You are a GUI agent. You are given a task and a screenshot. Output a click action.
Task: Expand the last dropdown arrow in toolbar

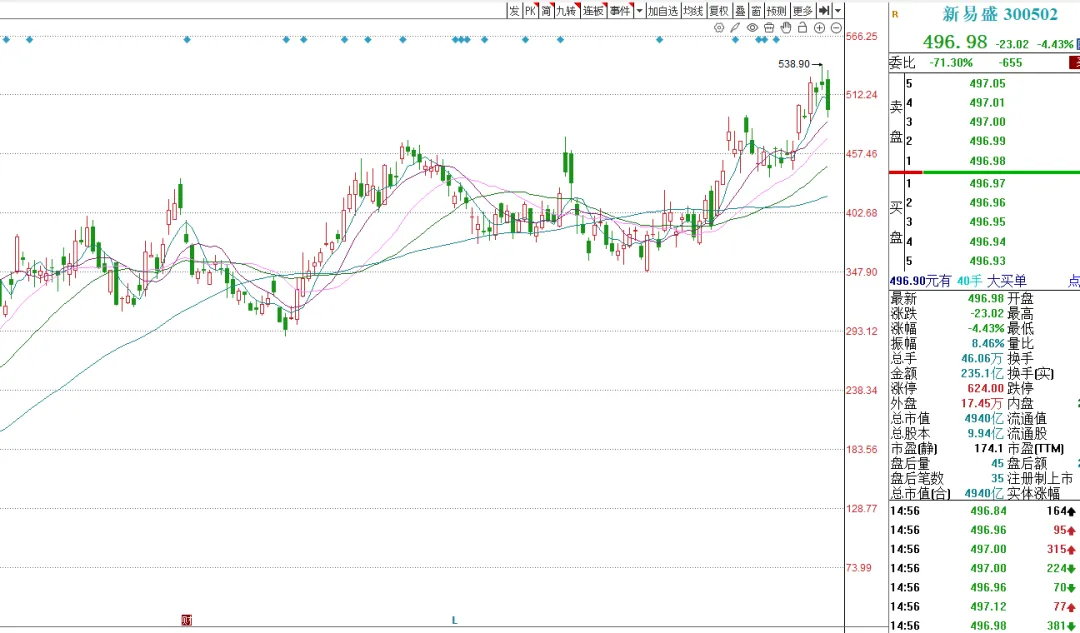838,10
